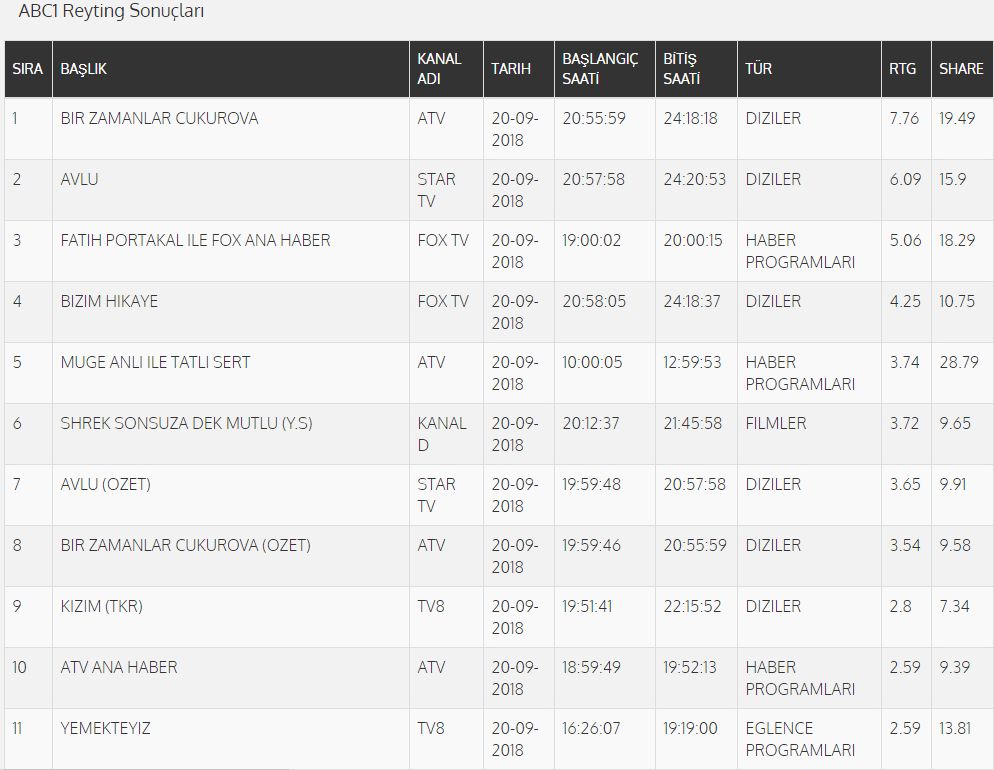The width and height of the screenshot is (994, 770).
Task: Click the BAŞLANGIÇ SAATİ column header
Action: pos(599,69)
